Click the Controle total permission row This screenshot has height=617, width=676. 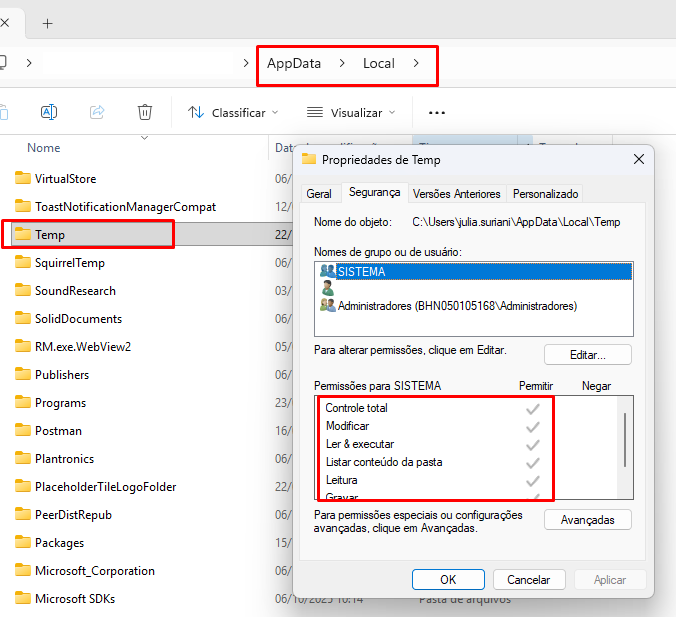click(x=433, y=407)
